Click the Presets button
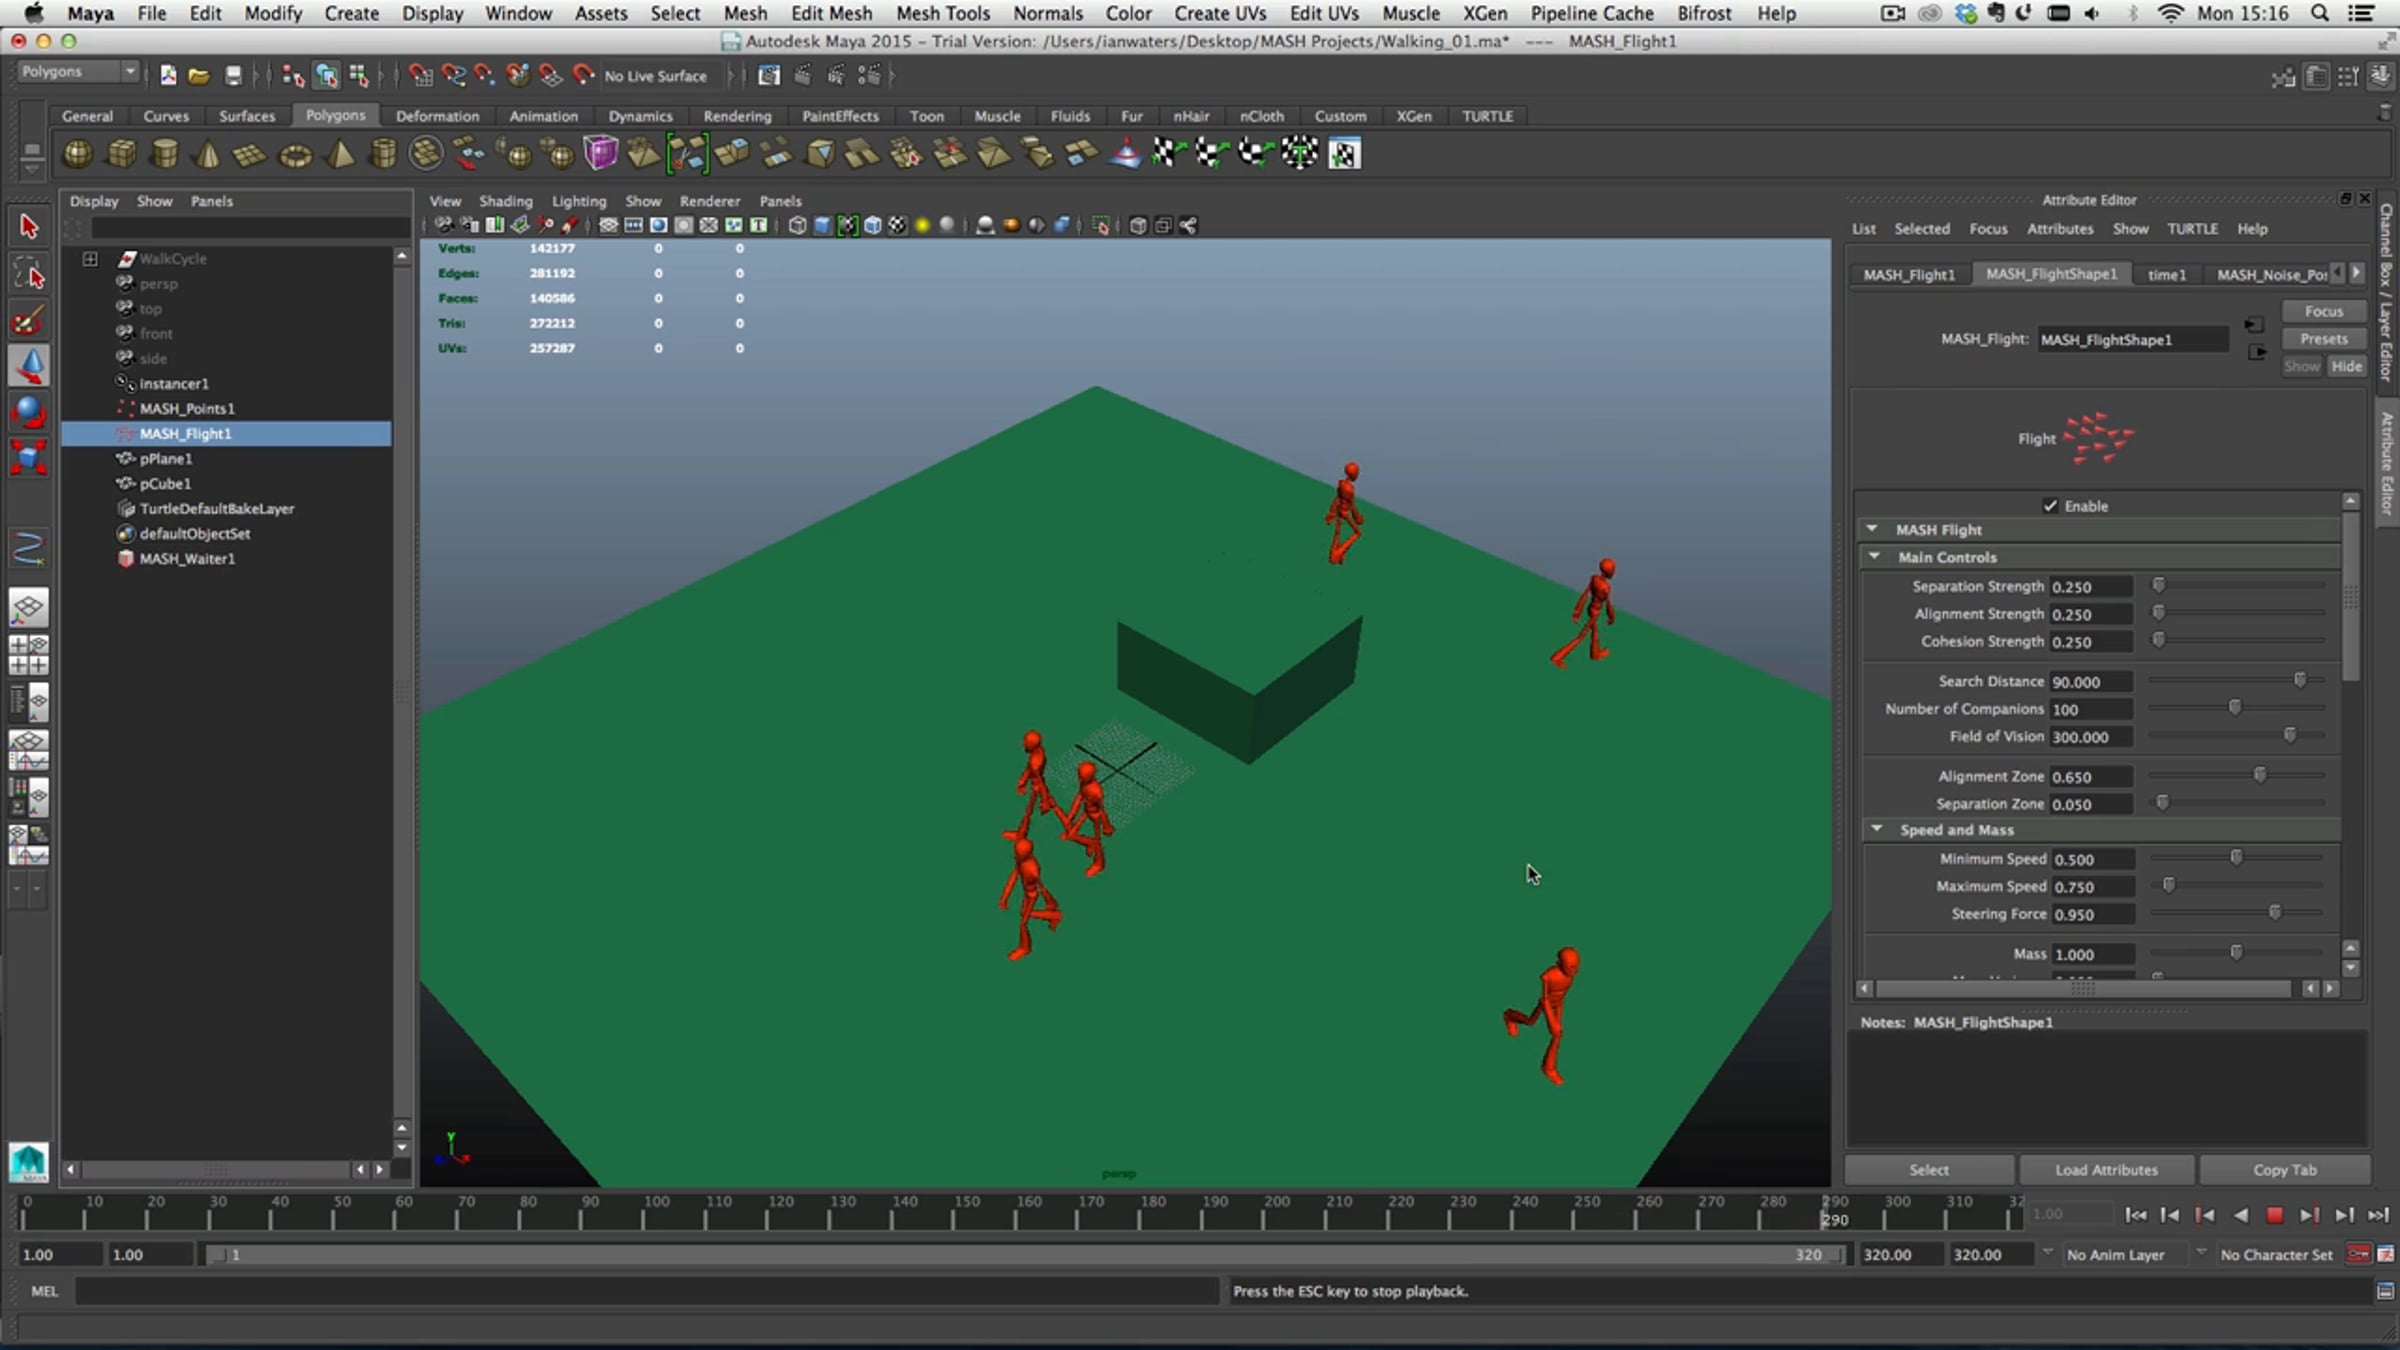2400x1350 pixels. [x=2323, y=339]
